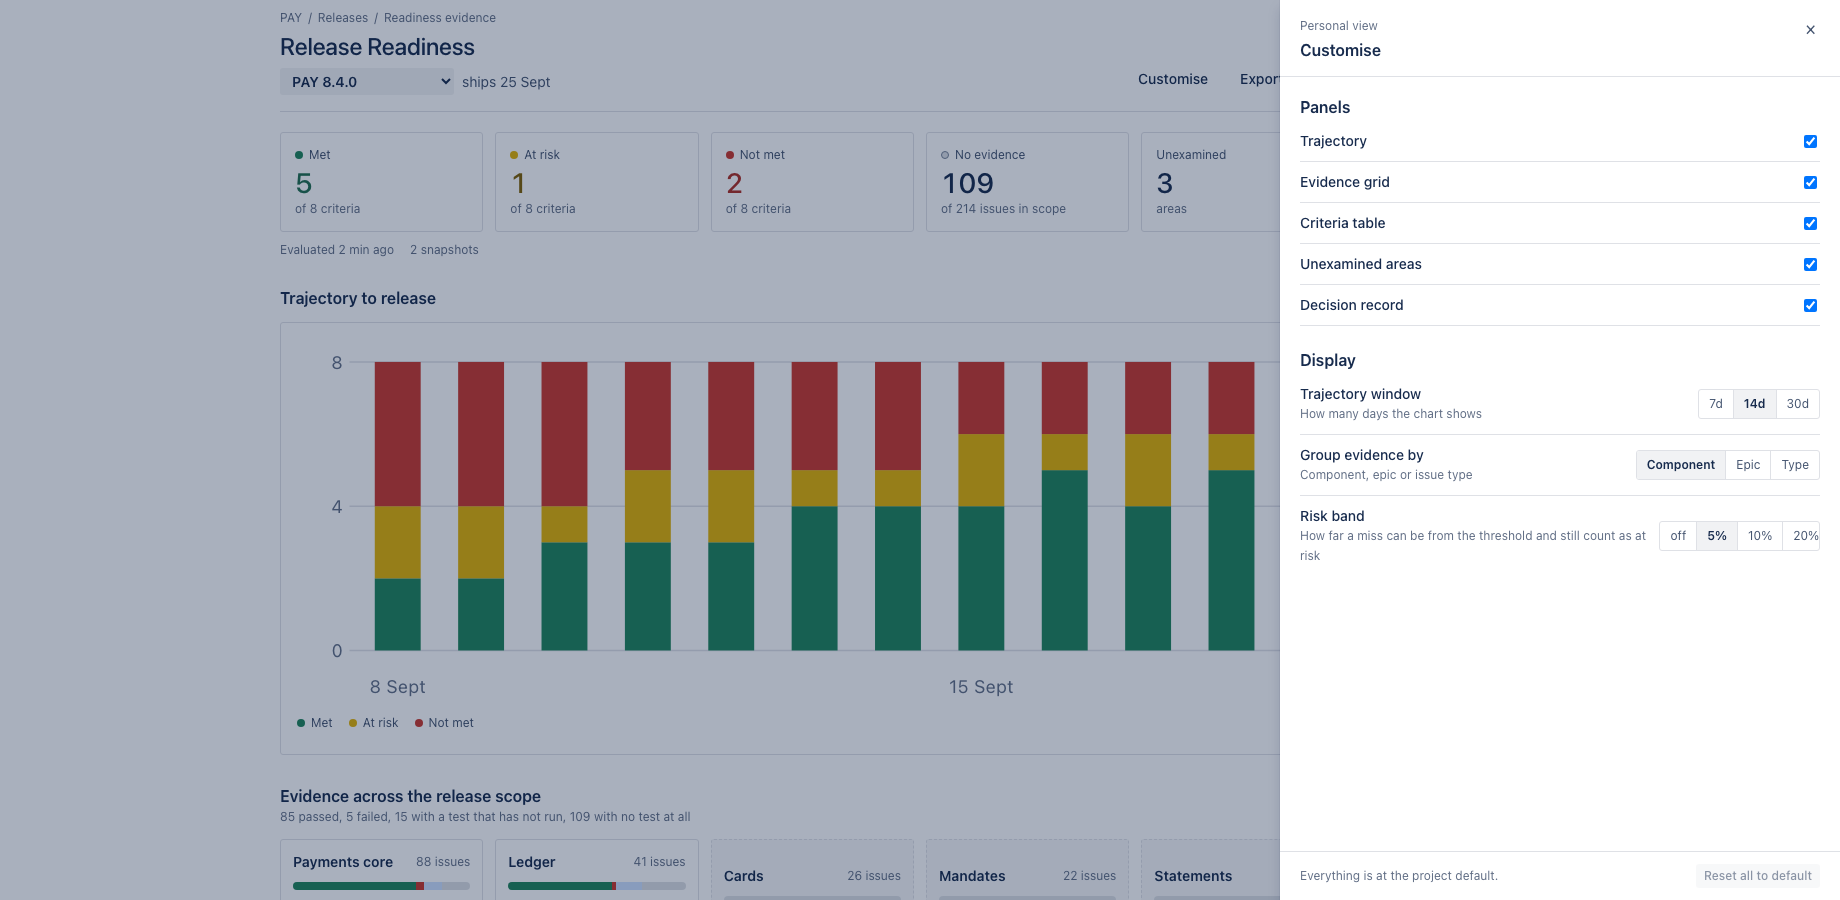Click the 'Evidence across the release scope' heading
This screenshot has width=1840, height=900.
[x=410, y=796]
